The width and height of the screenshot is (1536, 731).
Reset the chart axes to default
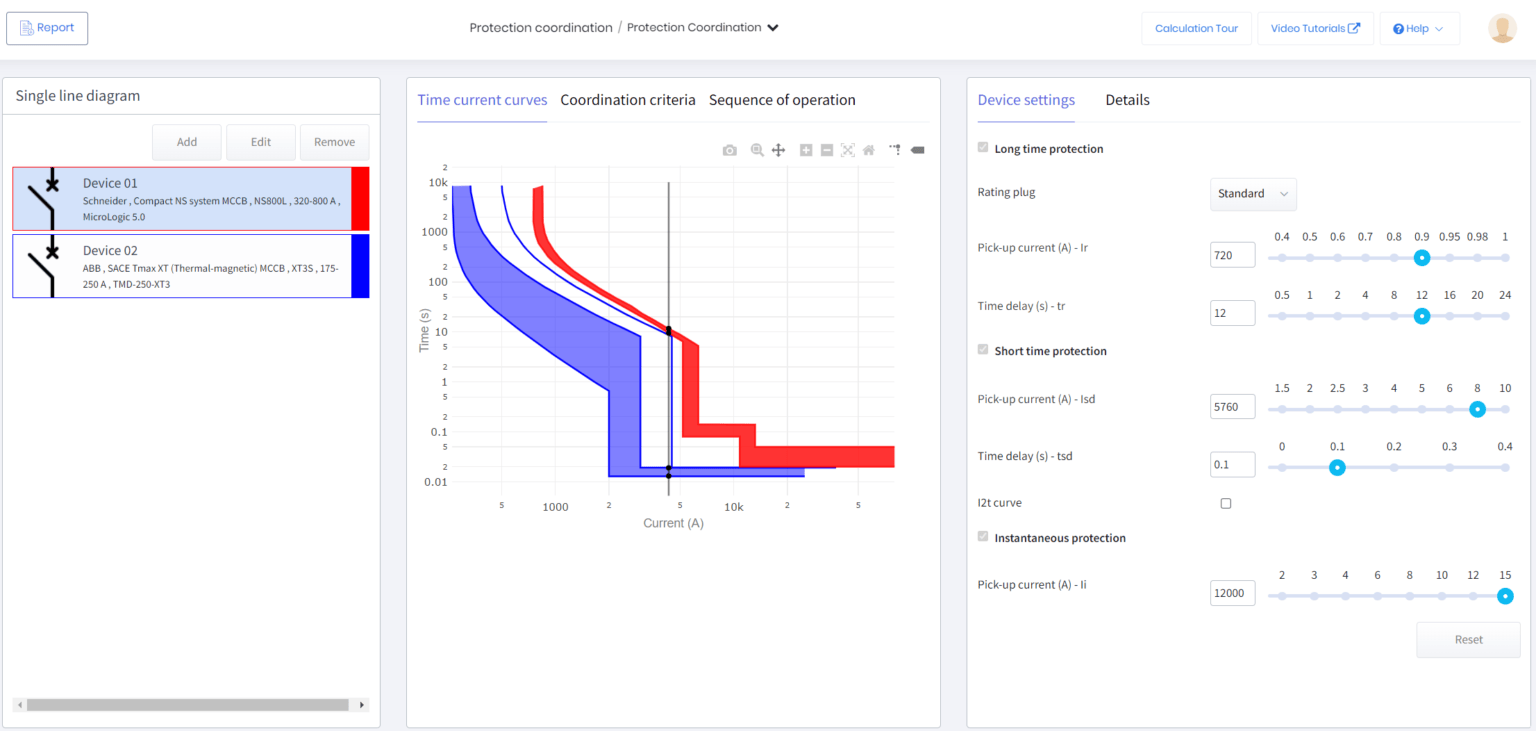click(868, 149)
